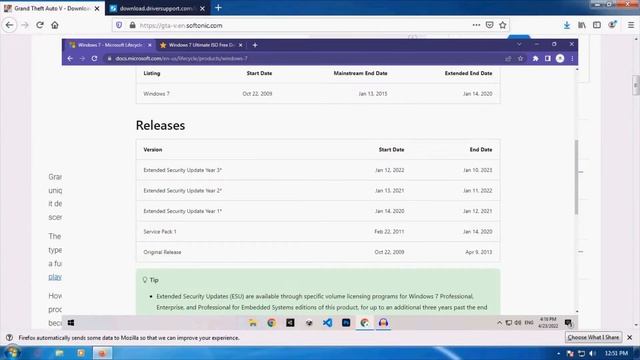Reload the Firefox page
The image size is (640, 360).
click(40, 25)
